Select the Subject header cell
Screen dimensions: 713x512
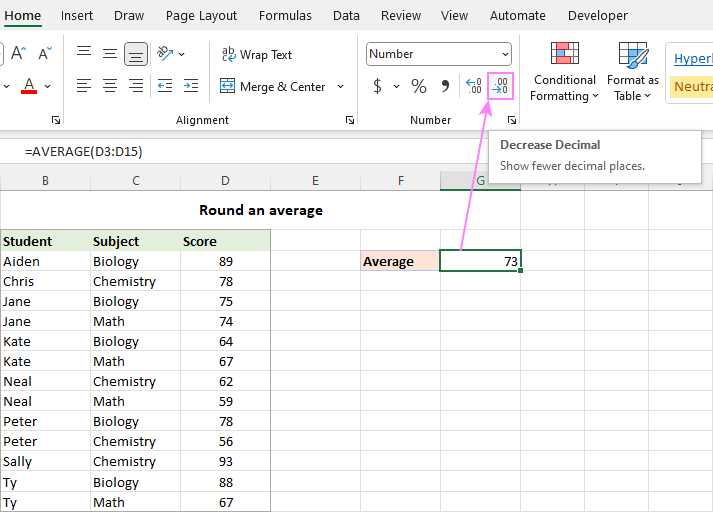(x=136, y=241)
